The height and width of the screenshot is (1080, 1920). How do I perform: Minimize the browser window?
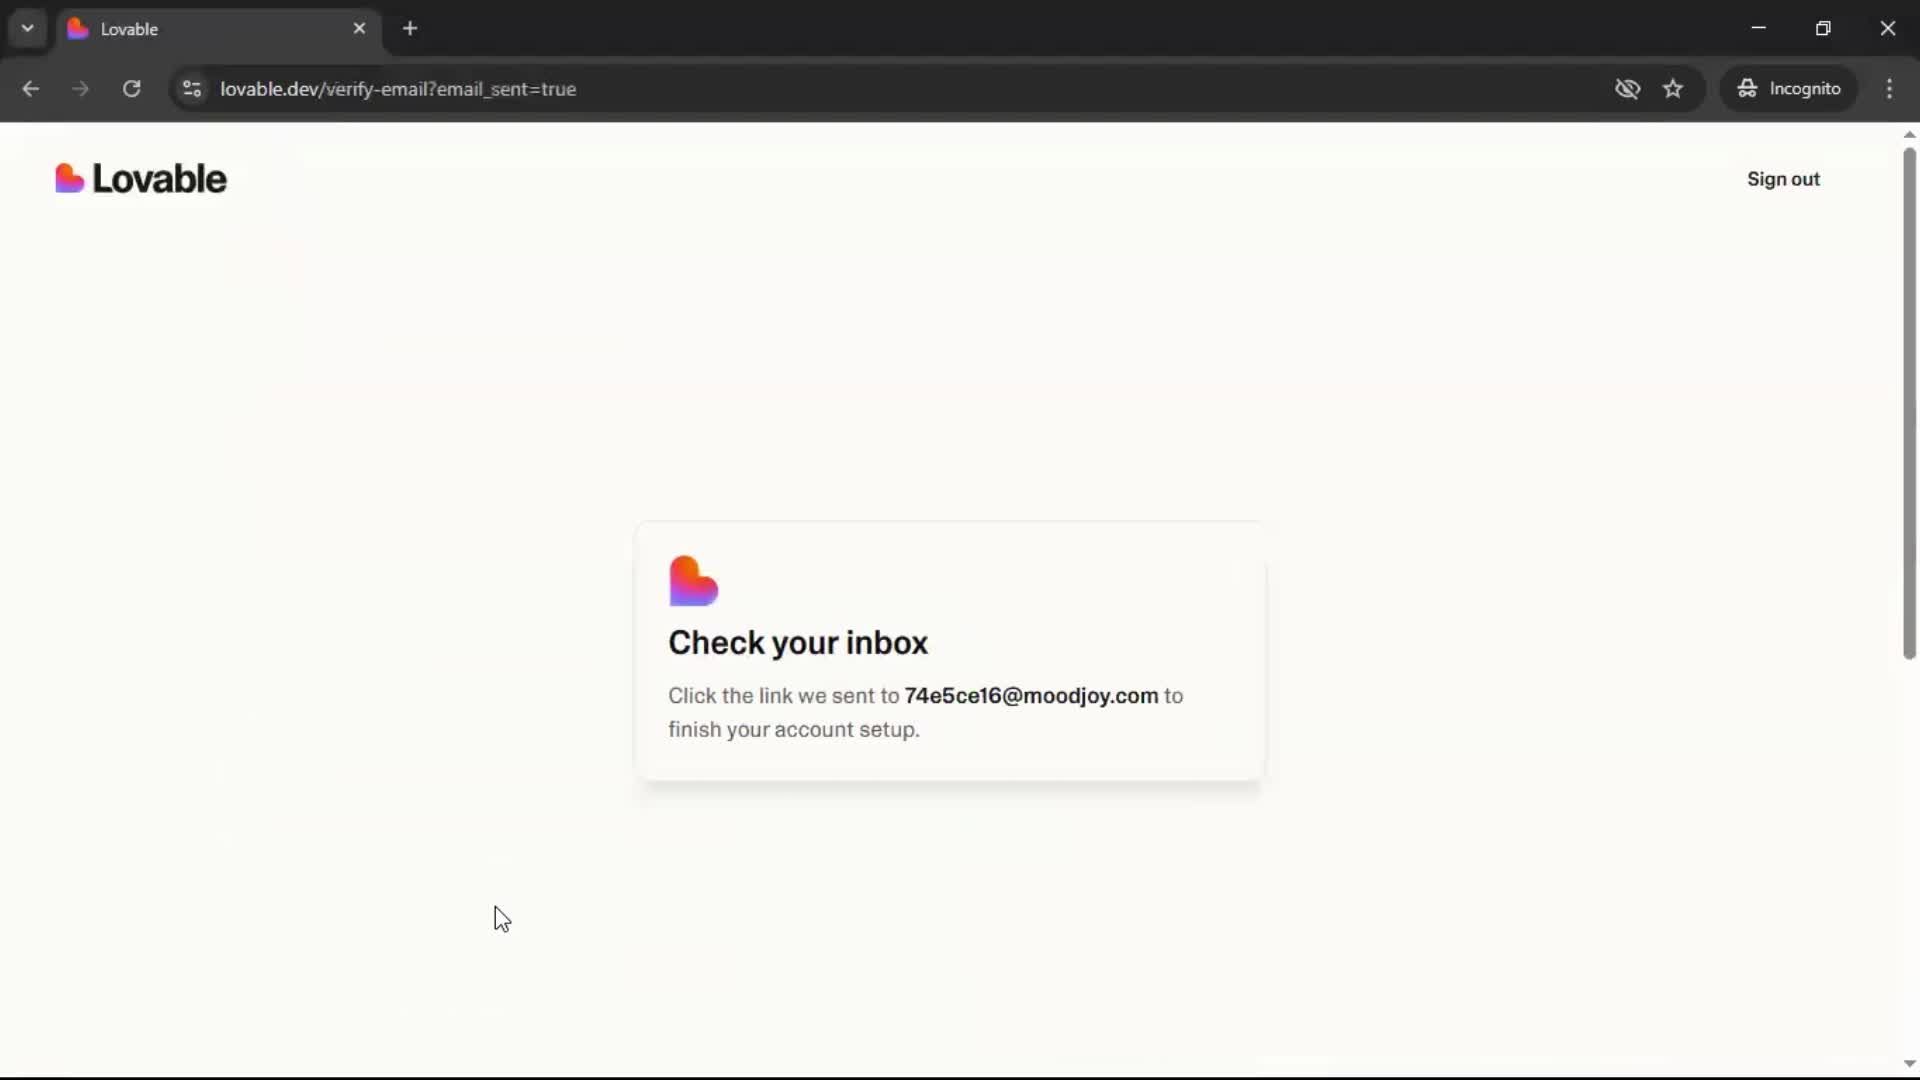(x=1758, y=29)
